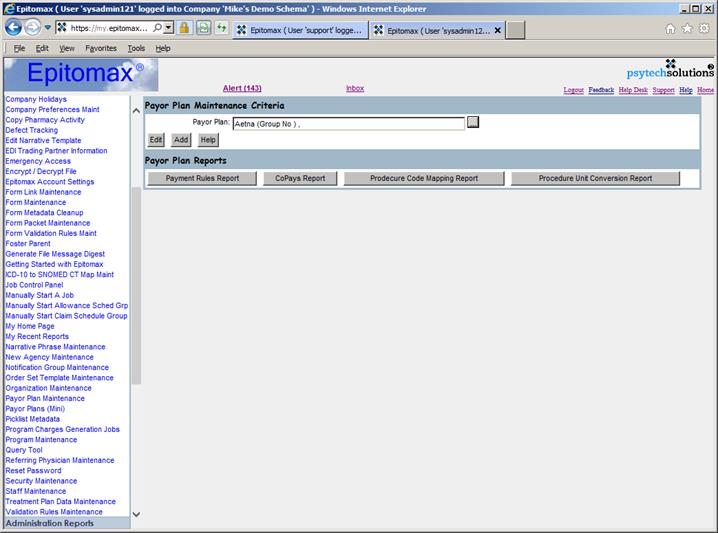Image resolution: width=718 pixels, height=533 pixels.
Task: Click the browser Forward arrow button
Action: click(x=33, y=28)
